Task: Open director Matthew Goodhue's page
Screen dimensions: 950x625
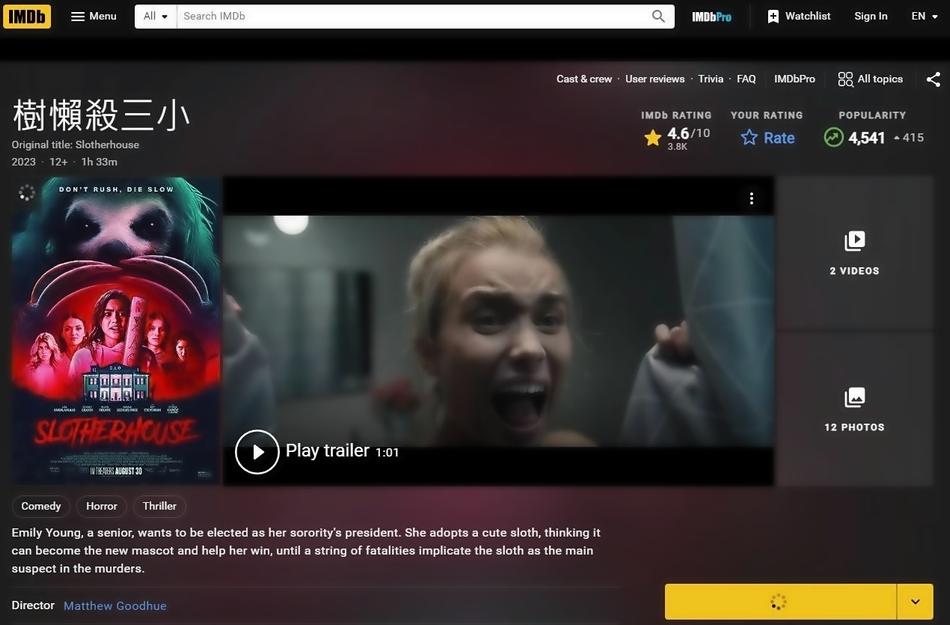Action: point(115,606)
